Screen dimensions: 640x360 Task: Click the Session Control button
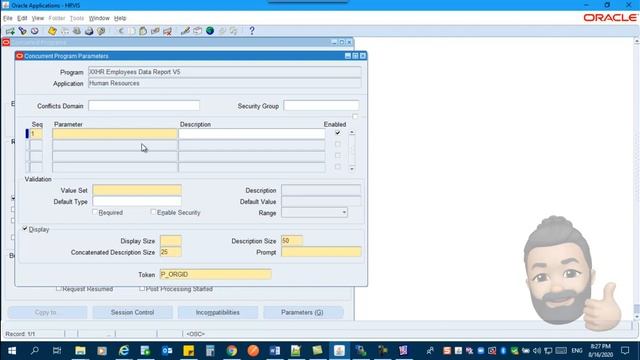point(132,312)
